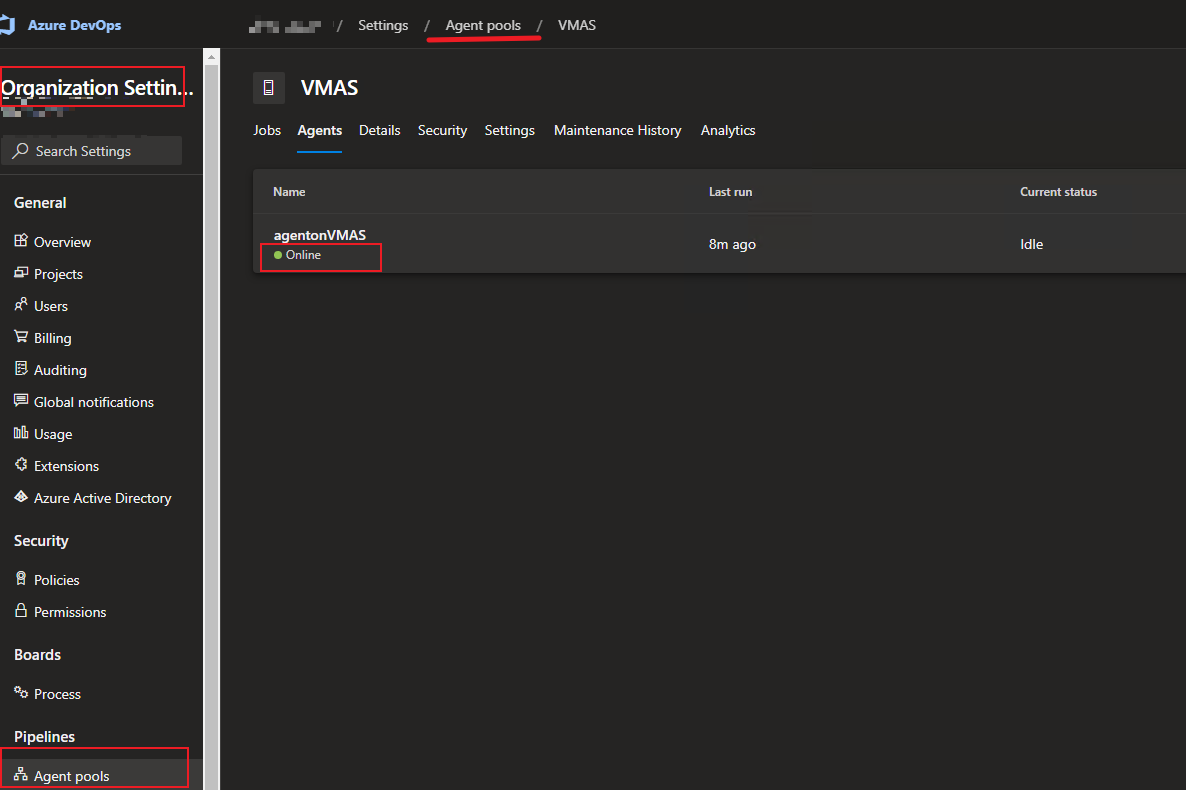
Task: Open Azure Active Directory settings
Action: click(102, 498)
